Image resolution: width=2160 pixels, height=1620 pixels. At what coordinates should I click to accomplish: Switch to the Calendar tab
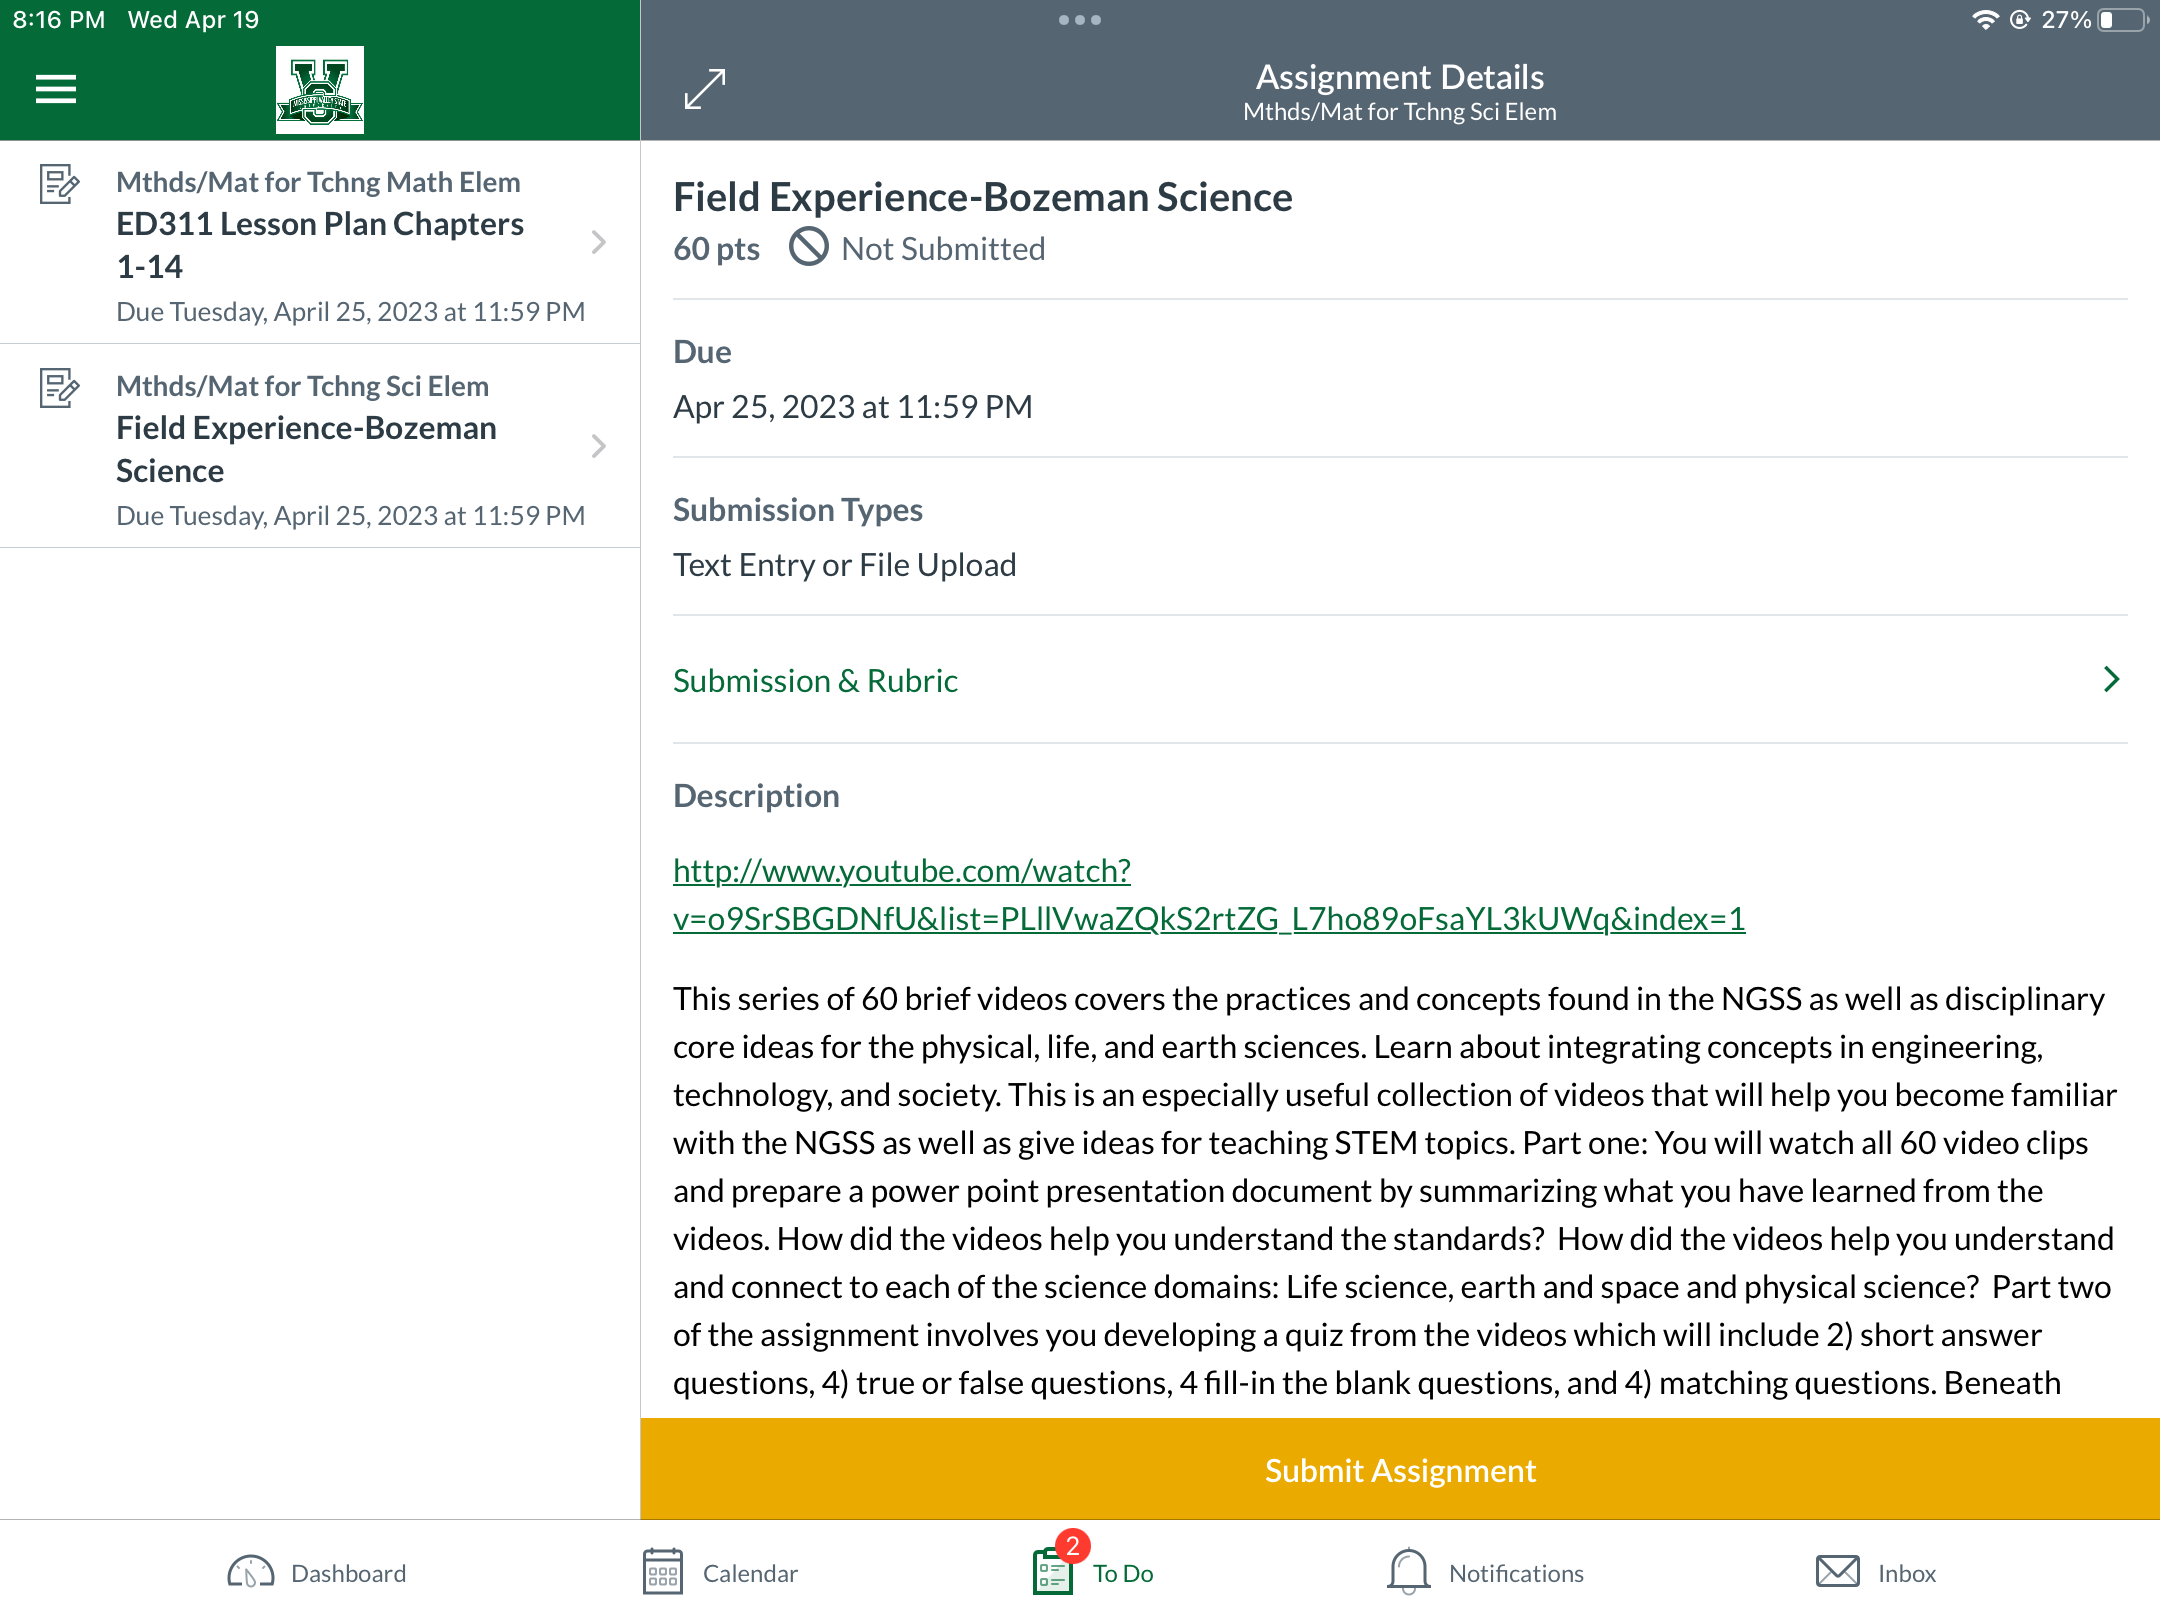[x=720, y=1572]
